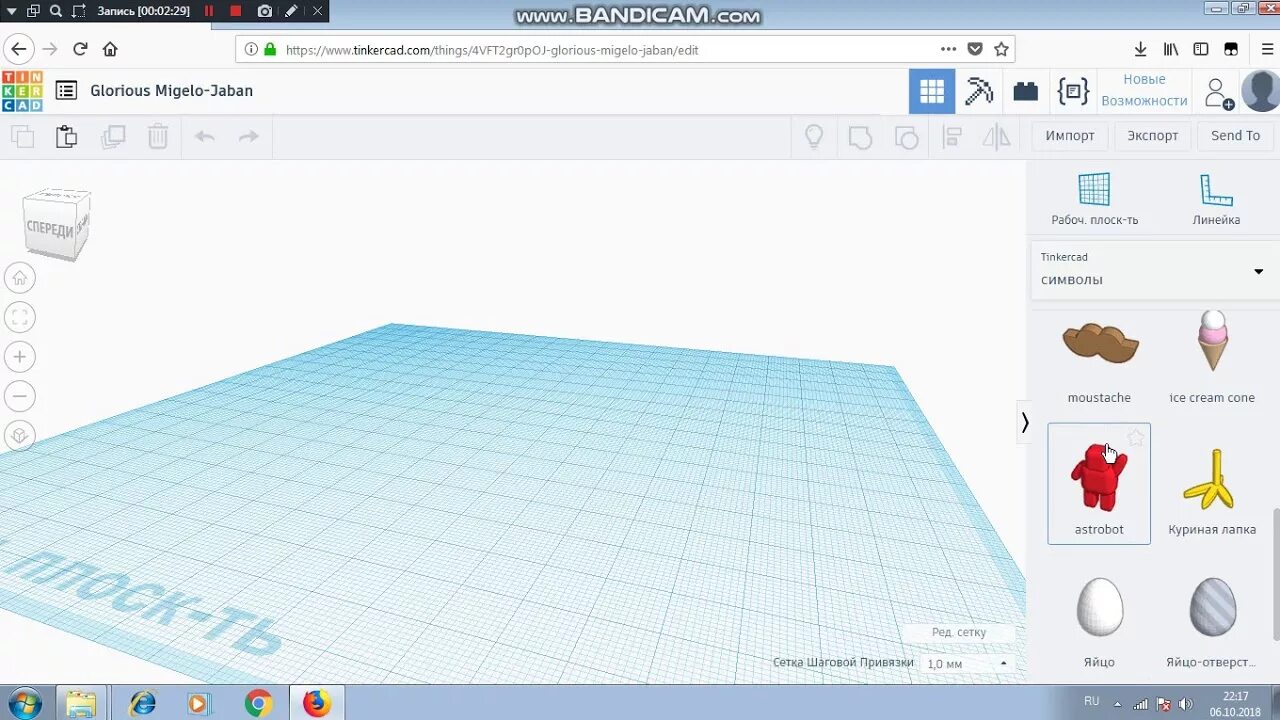
Task: Click the zoom in plus button
Action: 20,357
